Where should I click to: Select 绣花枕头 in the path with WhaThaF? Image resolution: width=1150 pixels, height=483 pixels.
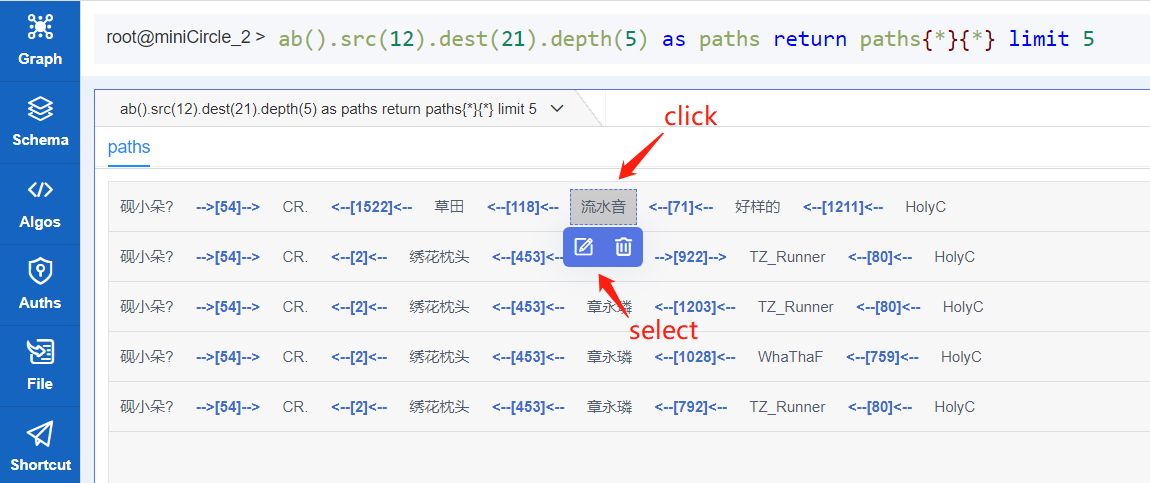click(439, 356)
